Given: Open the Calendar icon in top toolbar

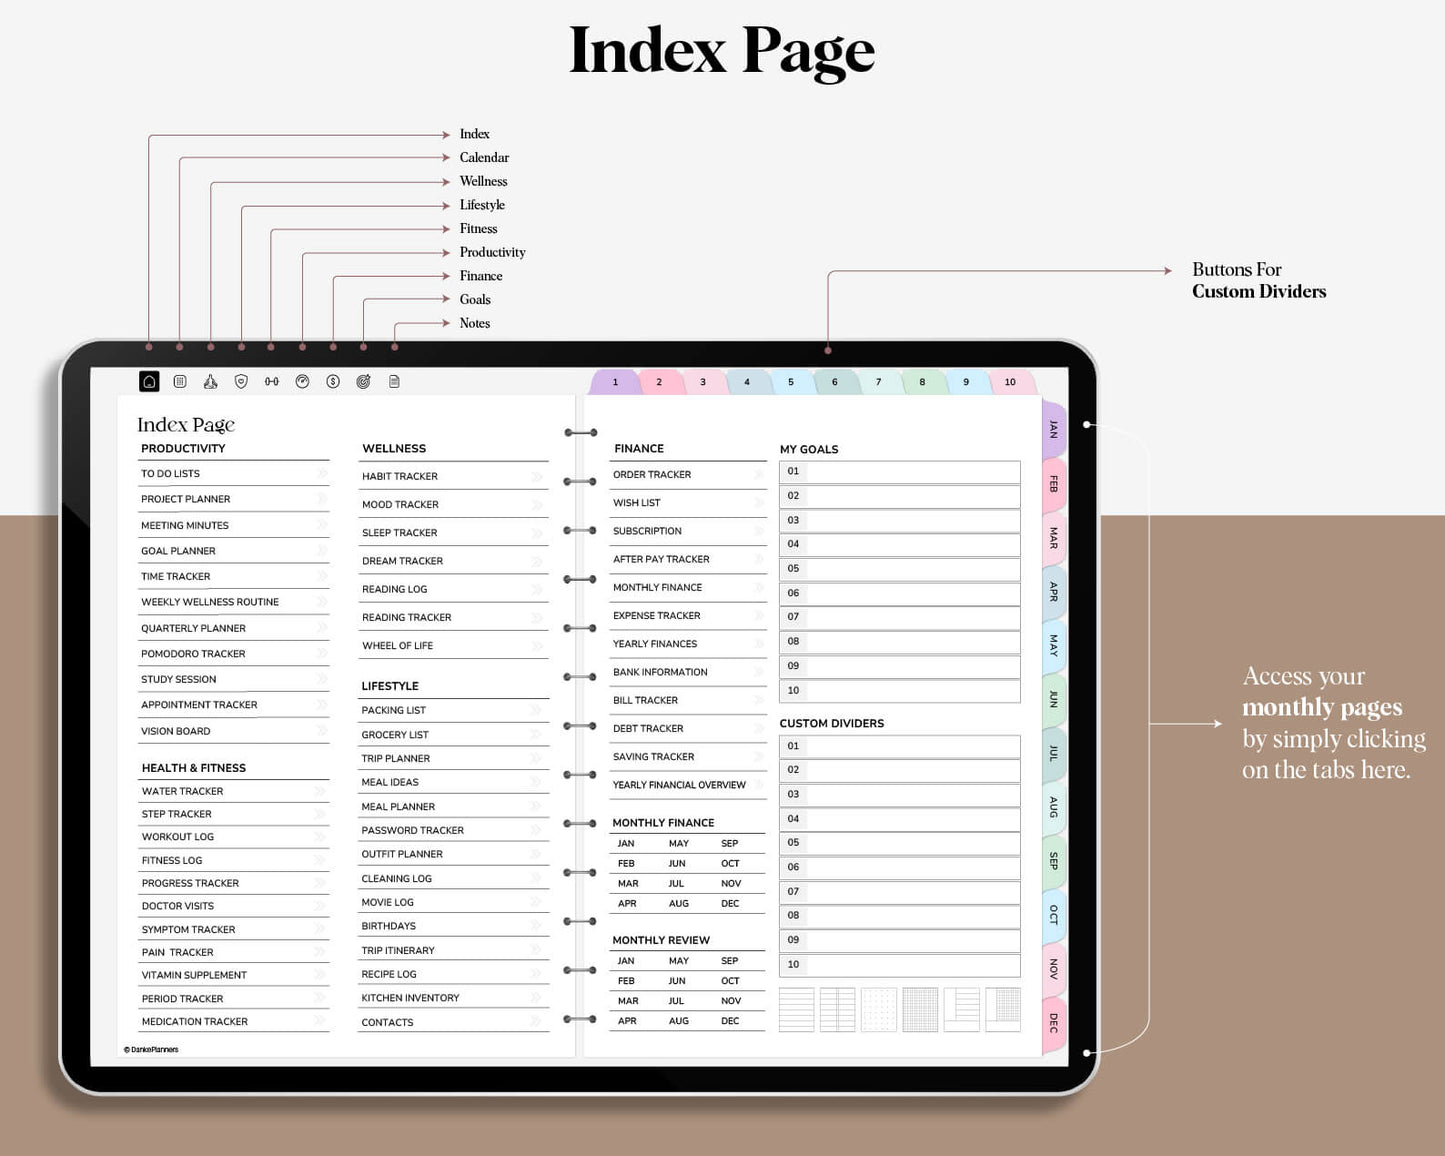Looking at the screenshot, I should (x=180, y=381).
